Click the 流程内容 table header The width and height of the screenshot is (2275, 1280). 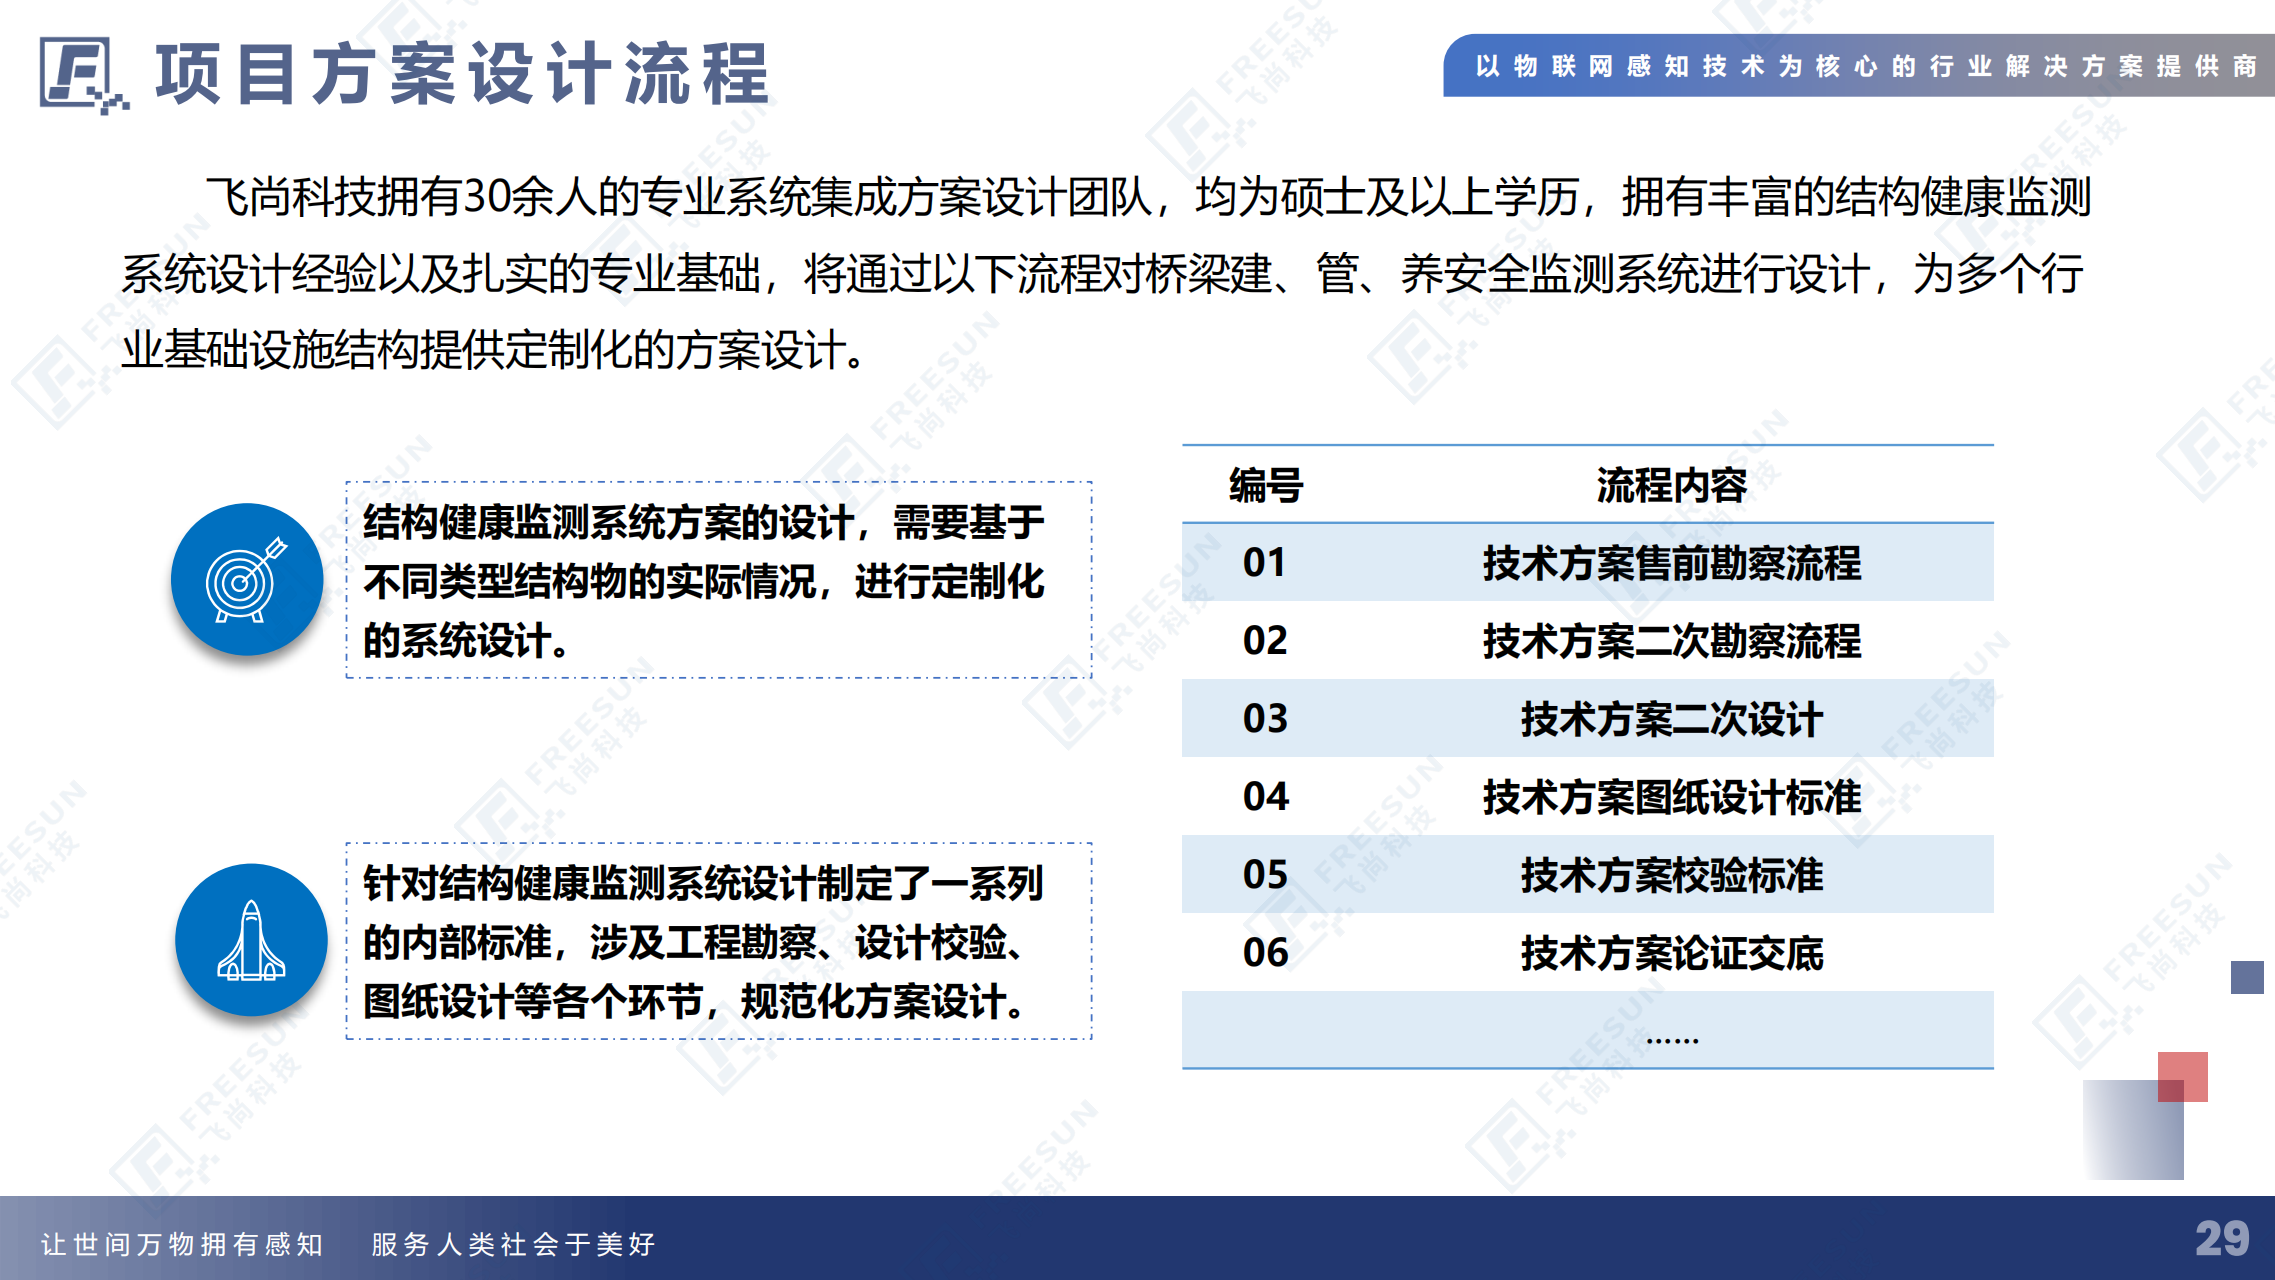click(x=1671, y=485)
